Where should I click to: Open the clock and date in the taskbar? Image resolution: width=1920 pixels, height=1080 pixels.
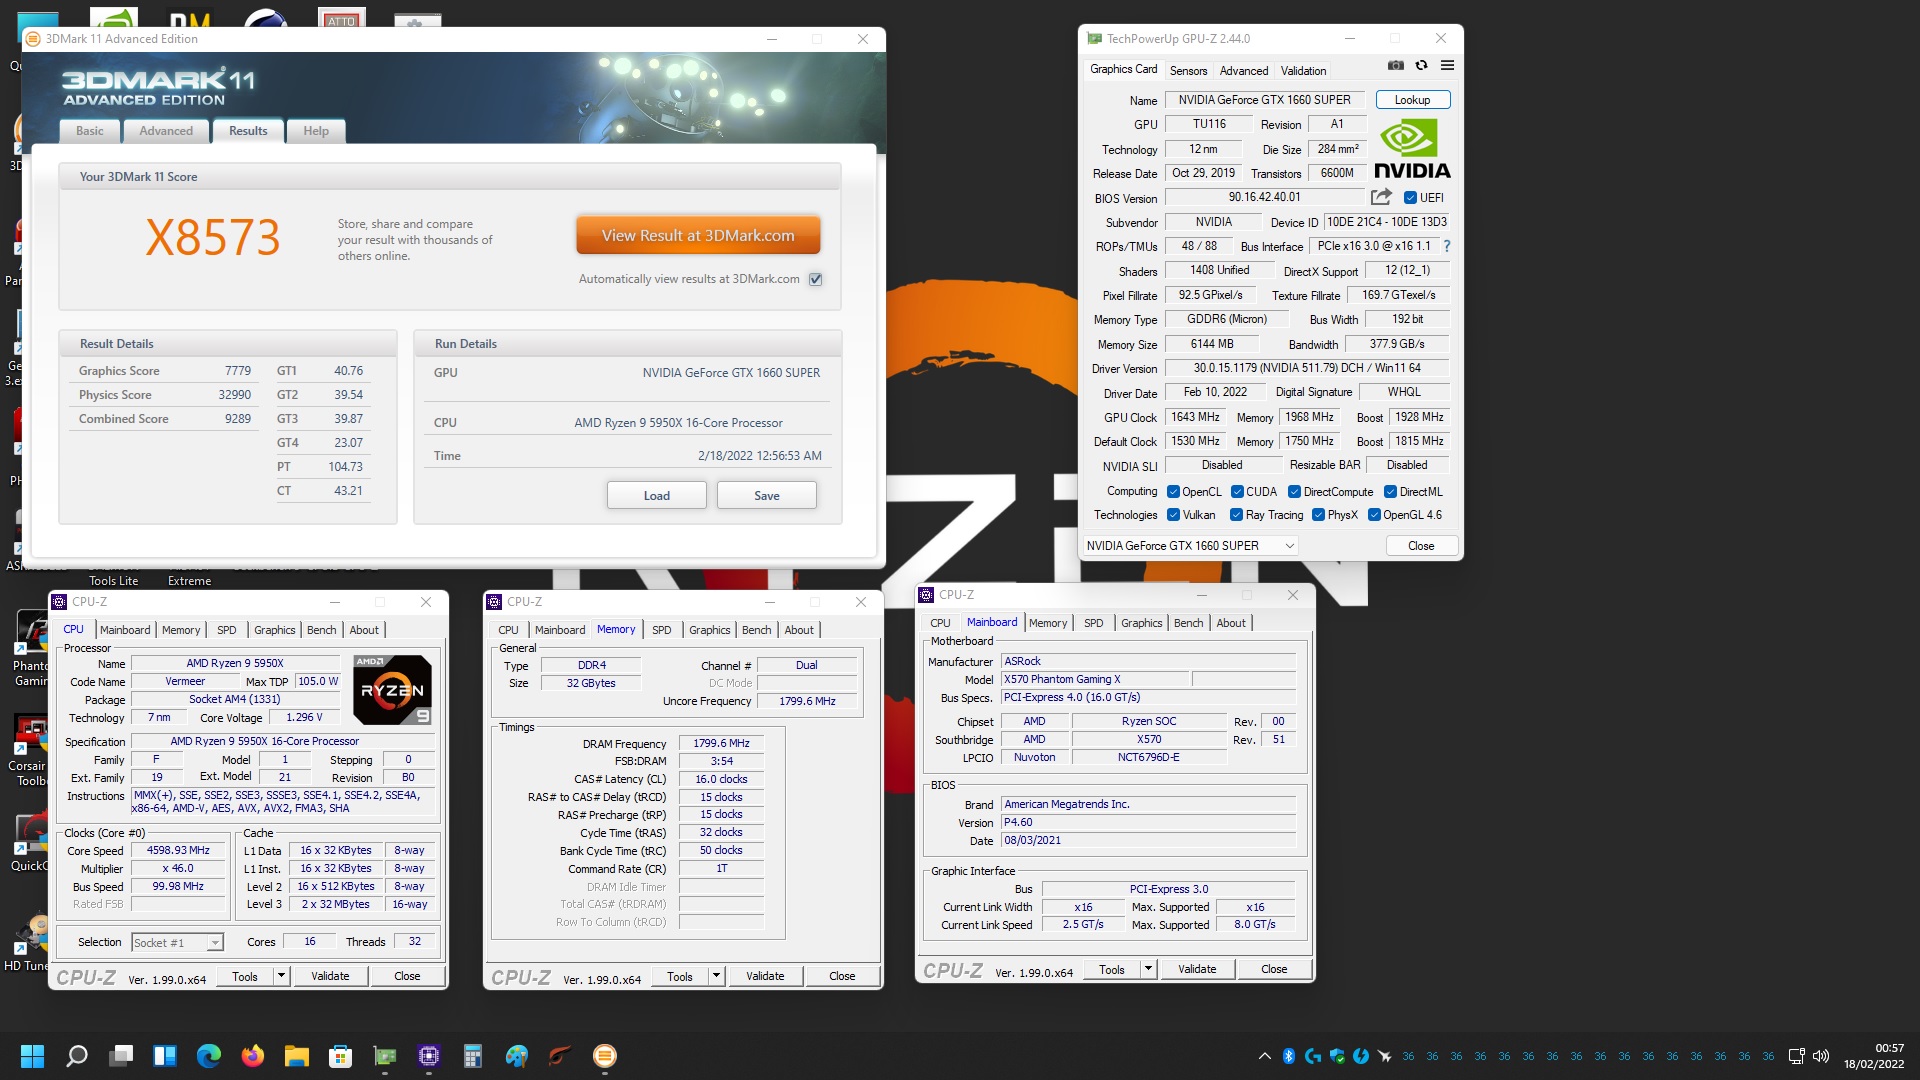tap(1875, 1056)
